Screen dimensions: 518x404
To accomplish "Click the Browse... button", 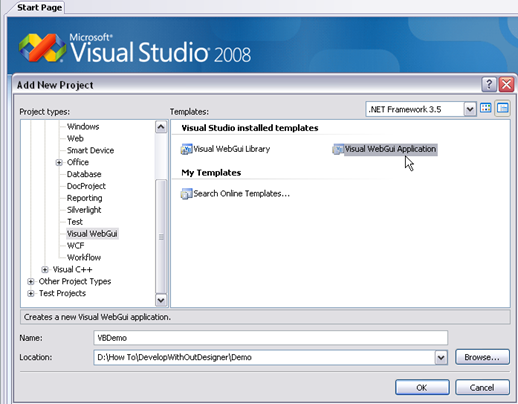I will [x=482, y=357].
